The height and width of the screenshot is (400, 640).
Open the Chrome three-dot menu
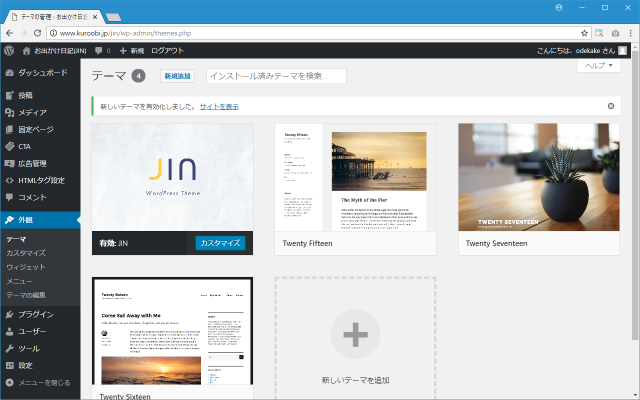(x=626, y=32)
